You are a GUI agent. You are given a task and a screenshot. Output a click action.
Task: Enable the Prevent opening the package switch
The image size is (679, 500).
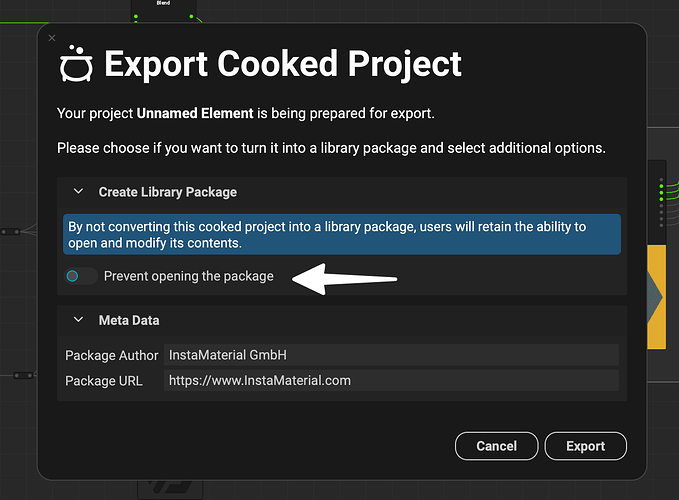coord(80,276)
